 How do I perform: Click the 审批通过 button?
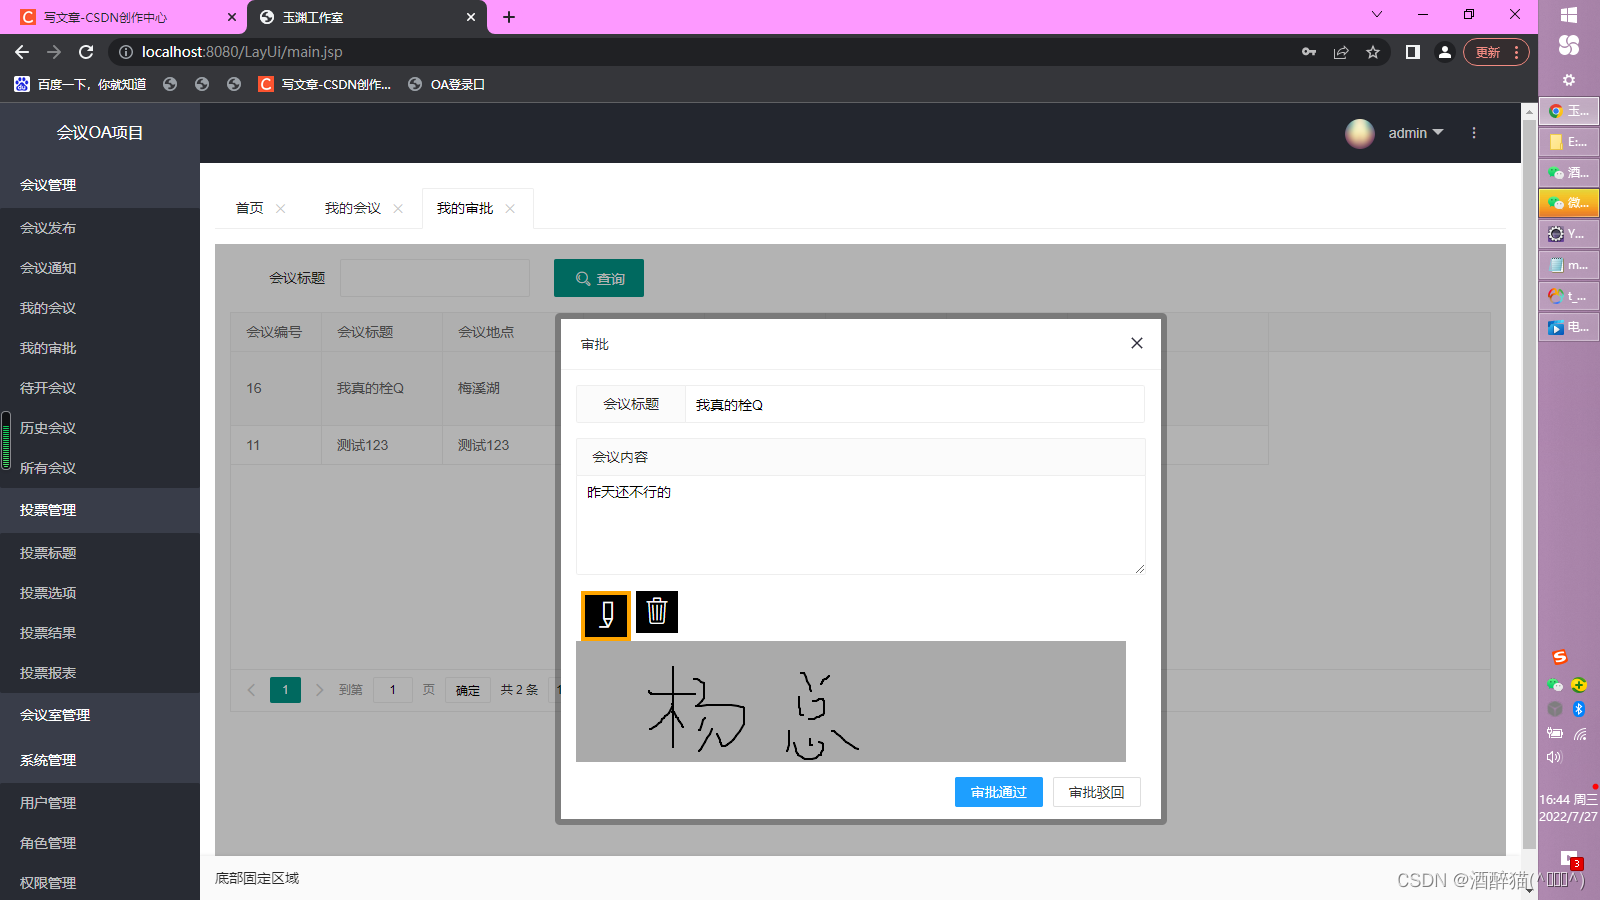pos(999,792)
